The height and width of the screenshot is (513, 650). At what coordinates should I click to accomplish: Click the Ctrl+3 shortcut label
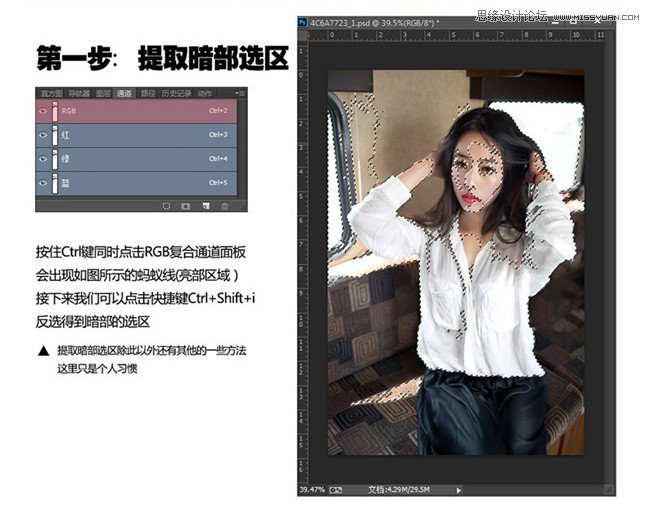click(x=218, y=135)
